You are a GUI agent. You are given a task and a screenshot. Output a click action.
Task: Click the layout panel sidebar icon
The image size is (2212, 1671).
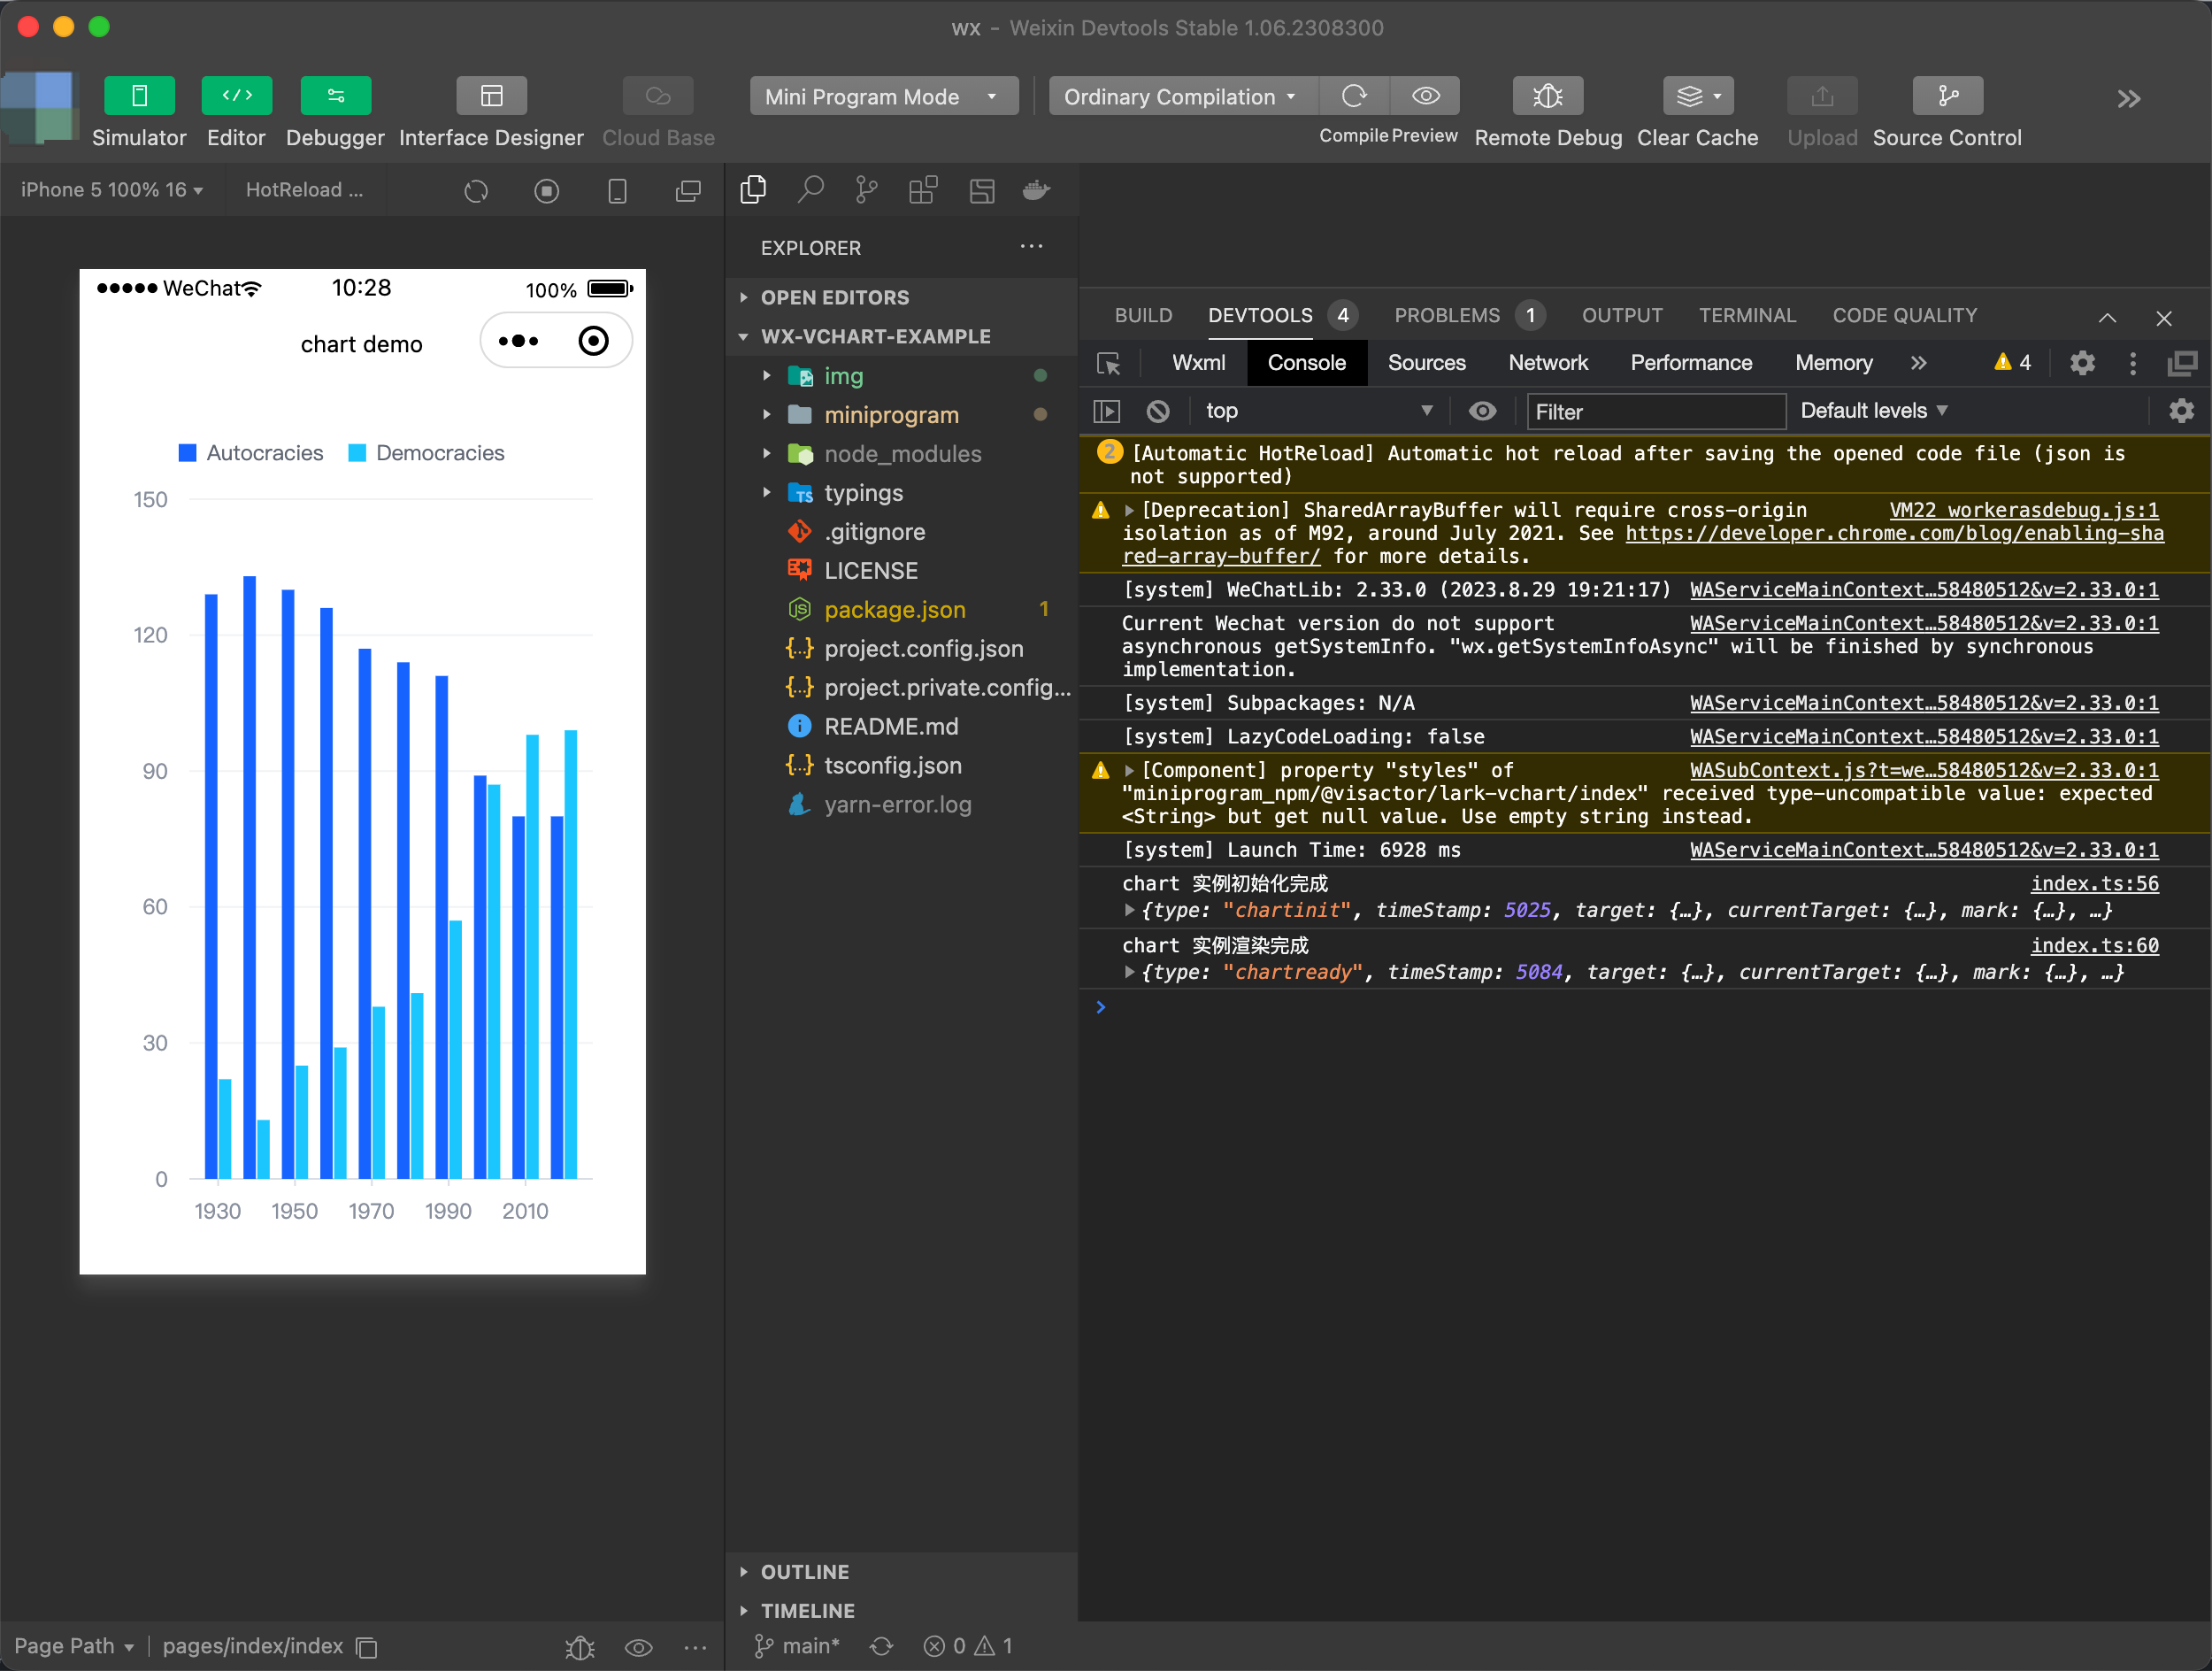click(x=981, y=189)
